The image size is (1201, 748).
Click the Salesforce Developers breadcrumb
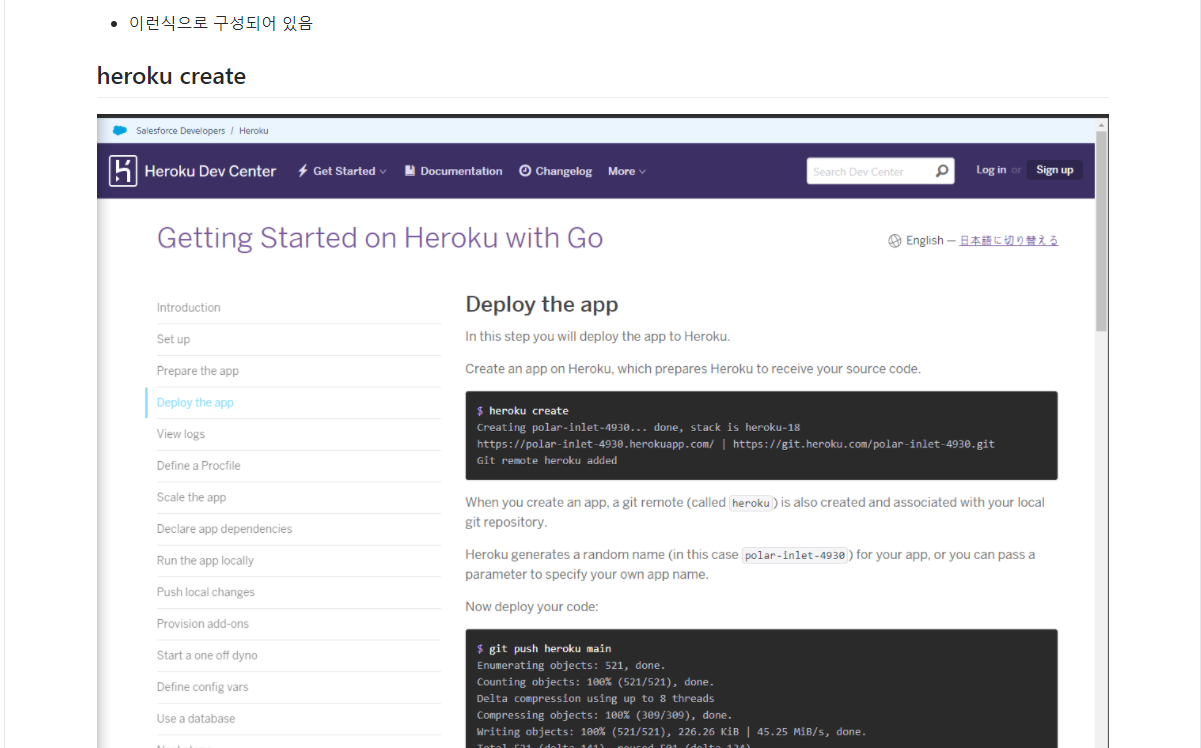(181, 130)
